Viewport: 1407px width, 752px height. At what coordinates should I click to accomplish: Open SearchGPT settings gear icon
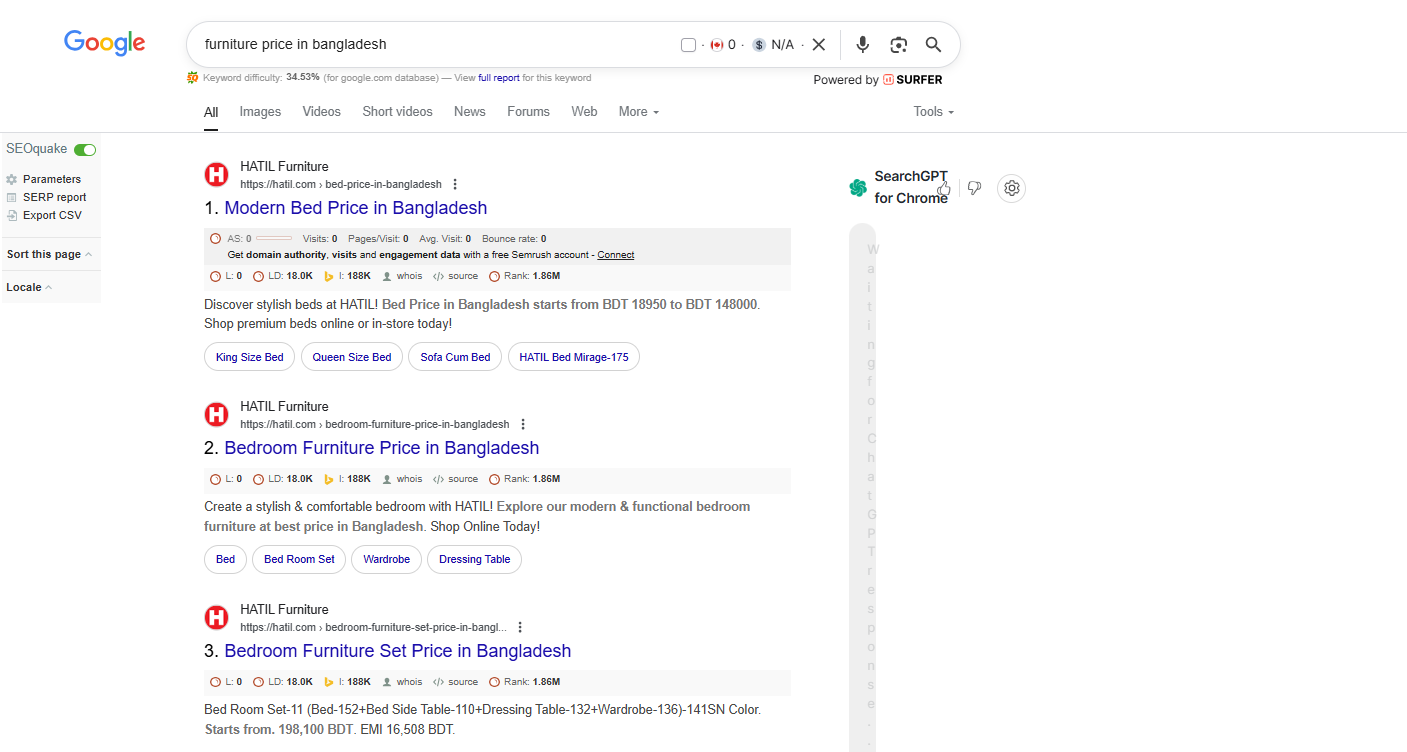(1011, 188)
